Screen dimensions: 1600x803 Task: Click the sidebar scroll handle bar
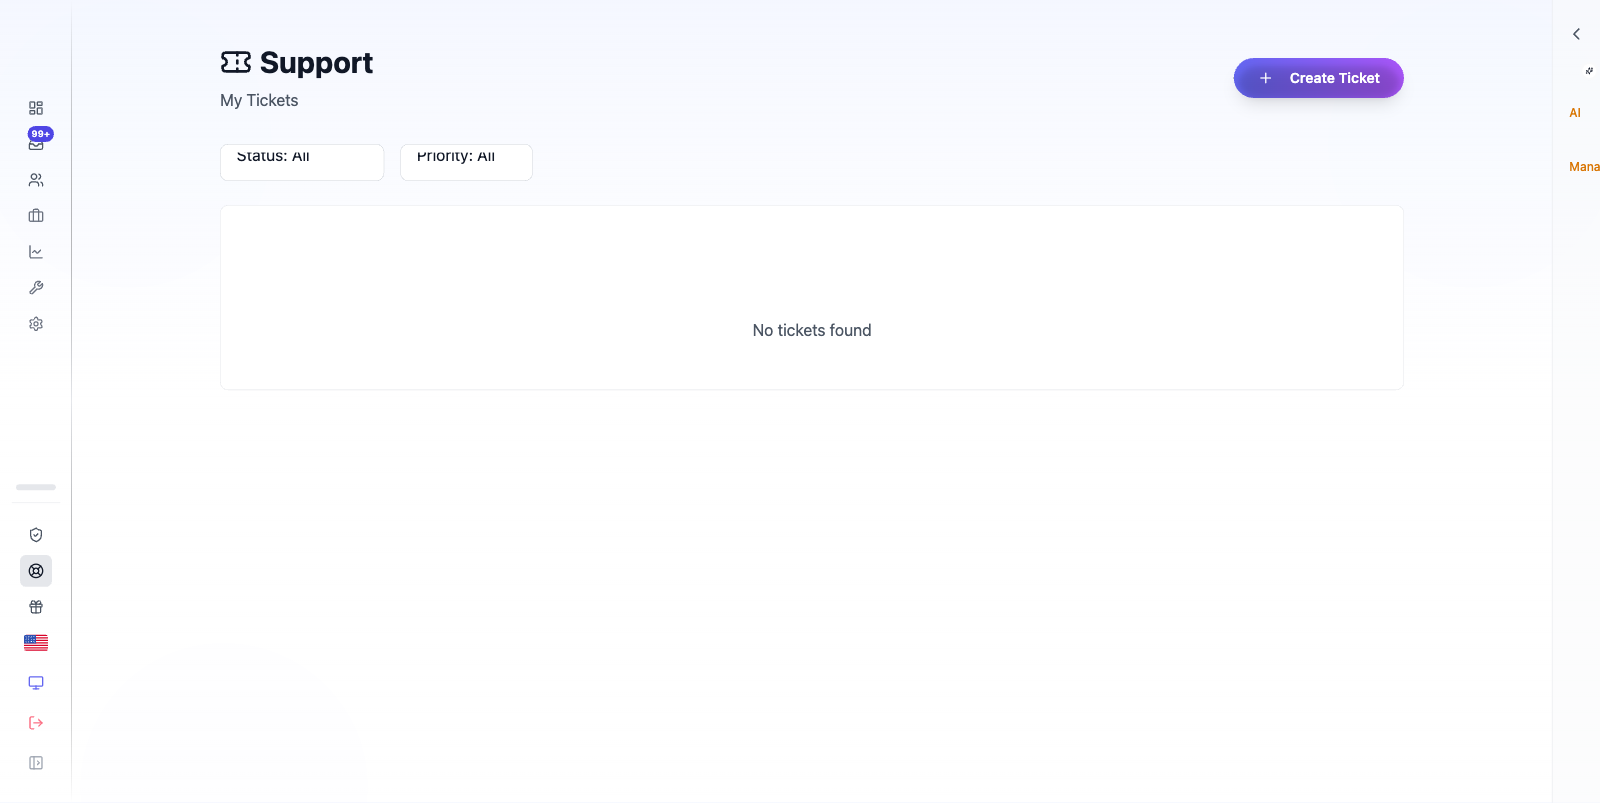pyautogui.click(x=36, y=487)
